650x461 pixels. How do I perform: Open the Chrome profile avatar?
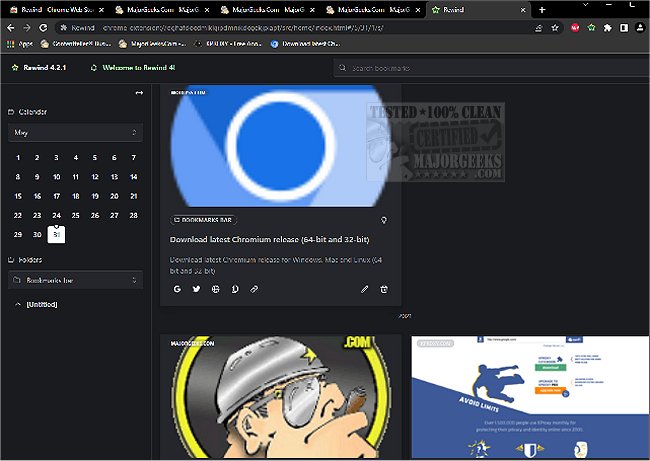click(640, 28)
